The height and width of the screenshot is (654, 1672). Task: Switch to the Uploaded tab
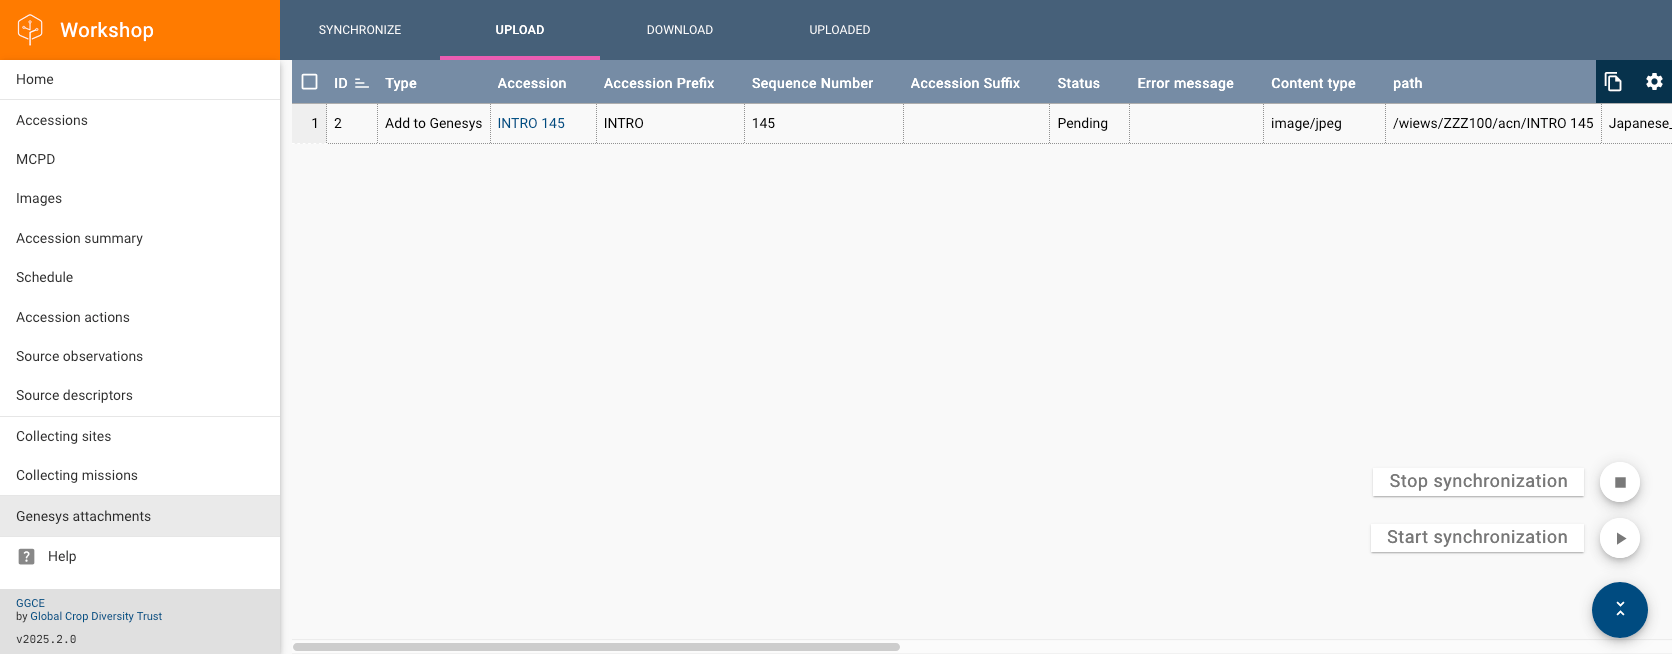839,30
